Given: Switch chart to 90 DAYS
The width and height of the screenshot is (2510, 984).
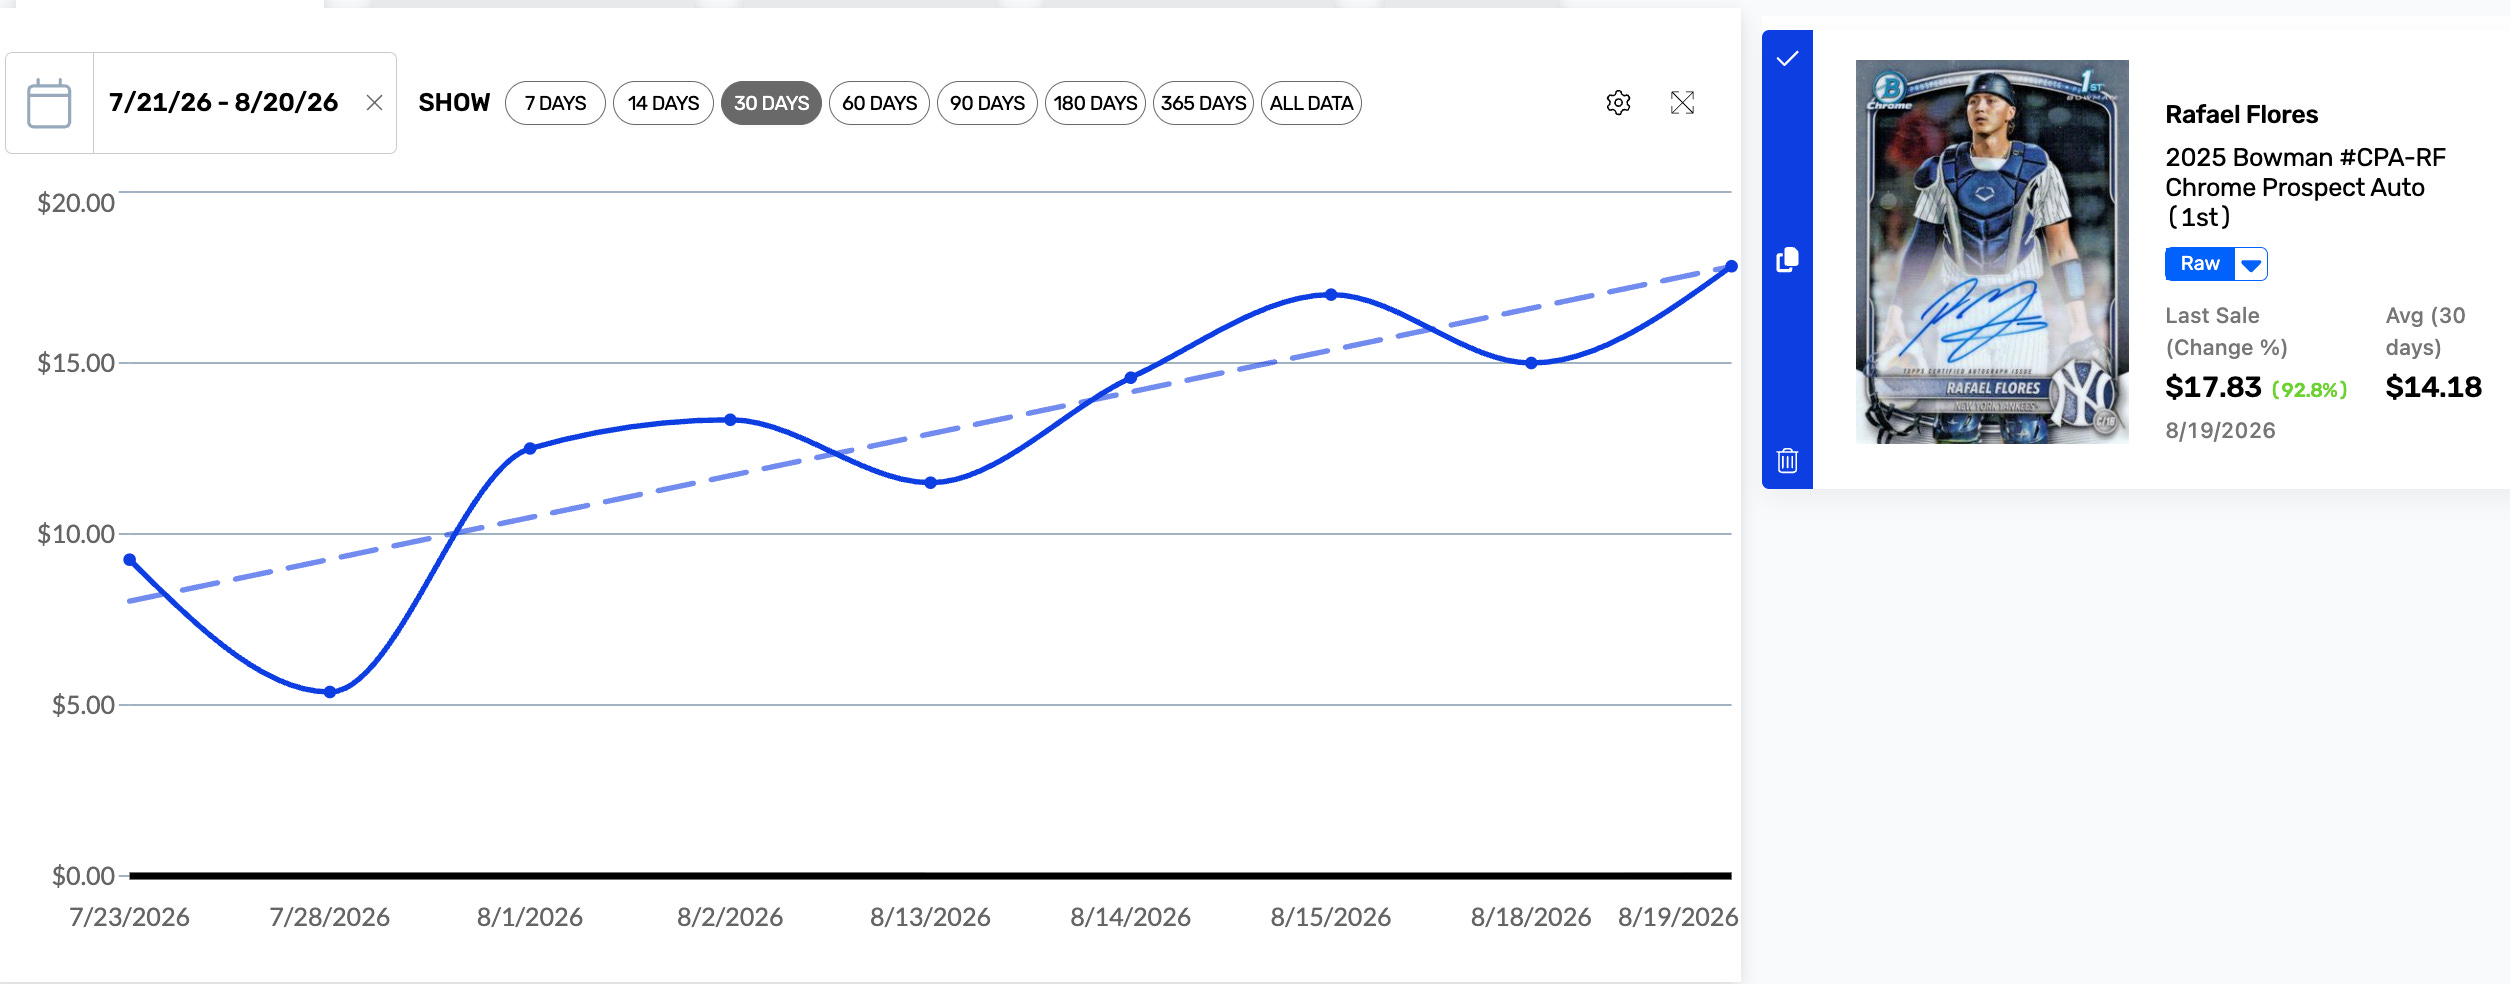Looking at the screenshot, I should pyautogui.click(x=987, y=103).
